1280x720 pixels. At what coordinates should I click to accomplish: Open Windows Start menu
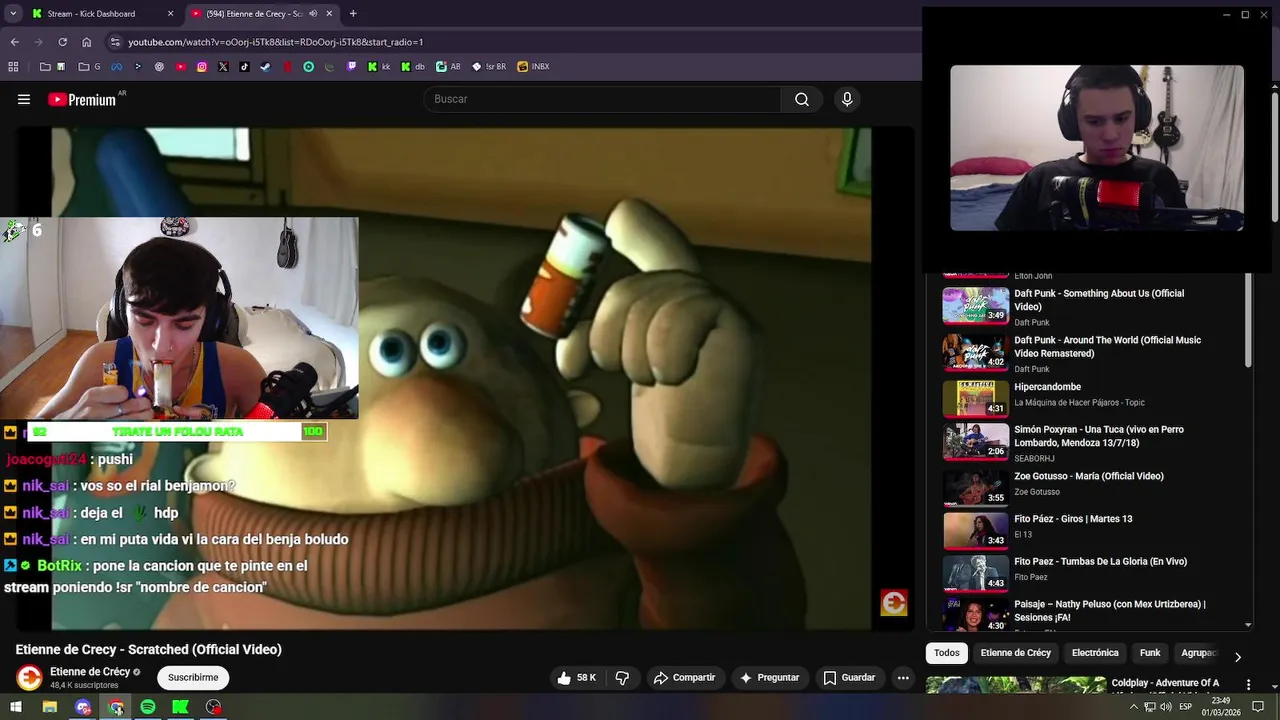coord(16,707)
